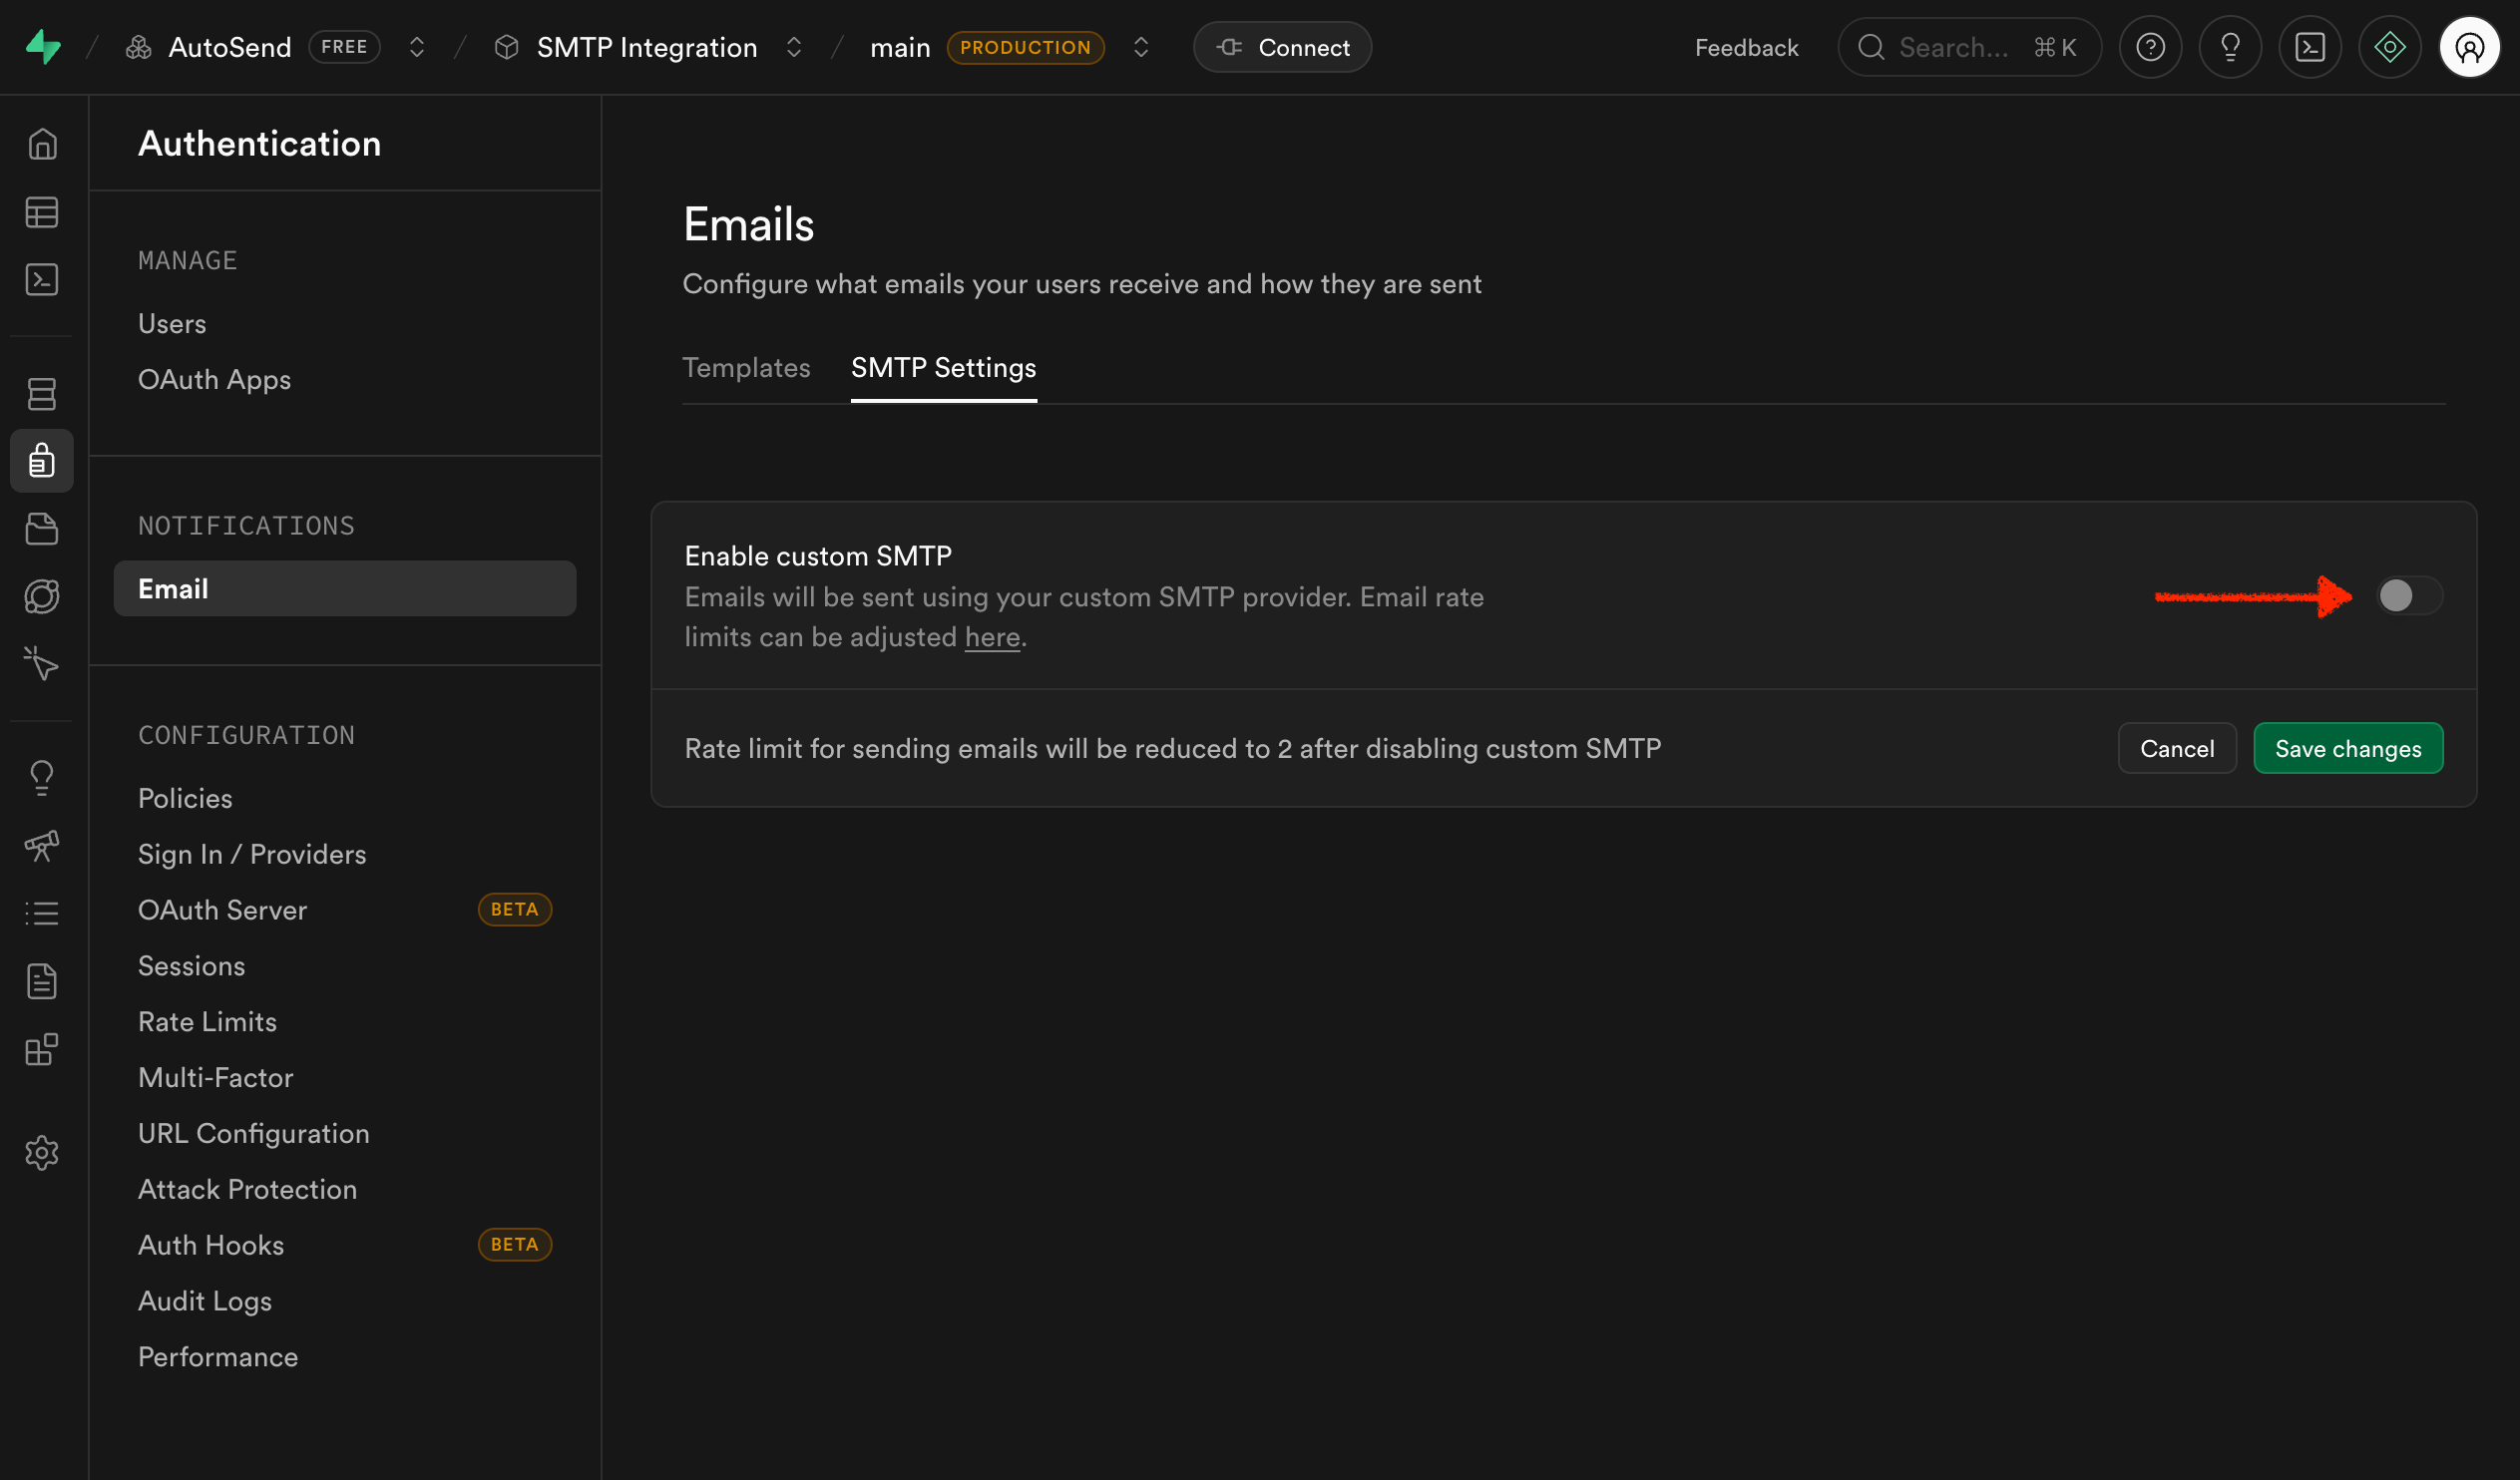Follow the 'here' rate limits link
The image size is (2520, 1480).
point(991,637)
